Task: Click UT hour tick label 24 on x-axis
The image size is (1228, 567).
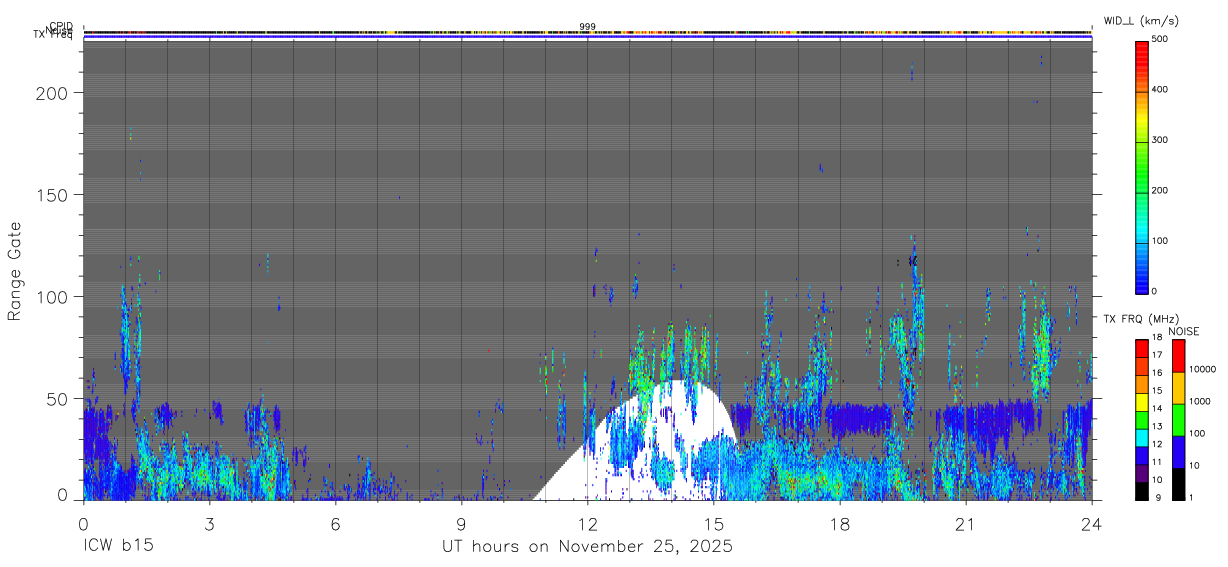Action: [1092, 524]
